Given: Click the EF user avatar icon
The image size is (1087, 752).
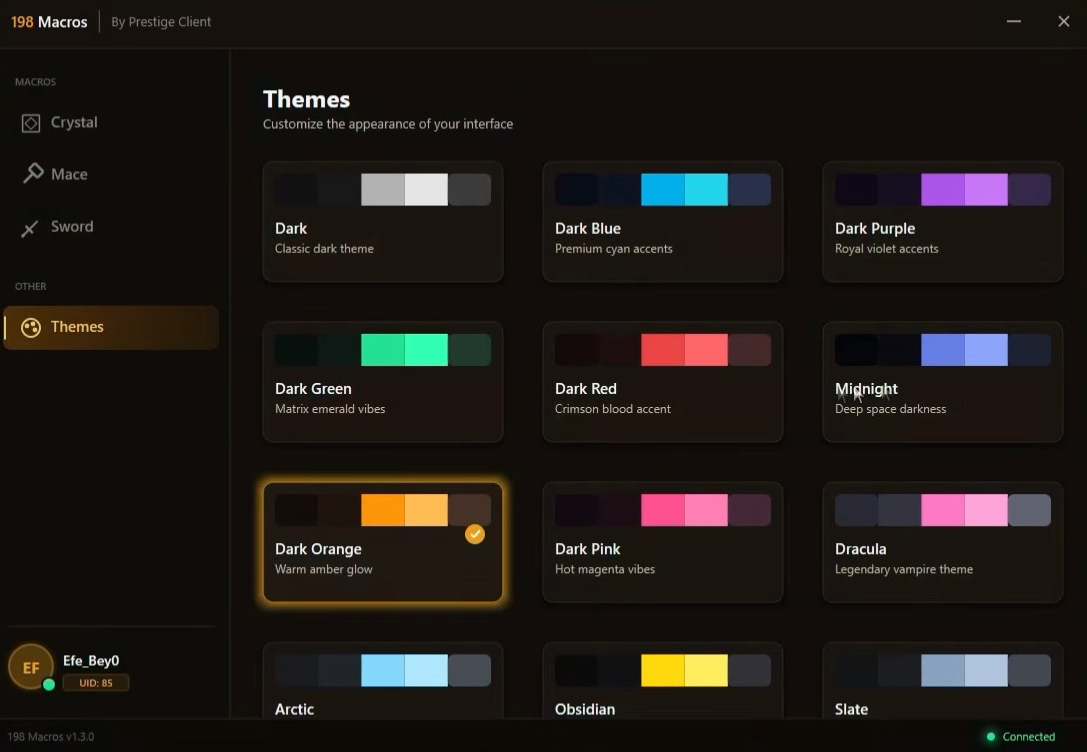Looking at the screenshot, I should point(31,667).
